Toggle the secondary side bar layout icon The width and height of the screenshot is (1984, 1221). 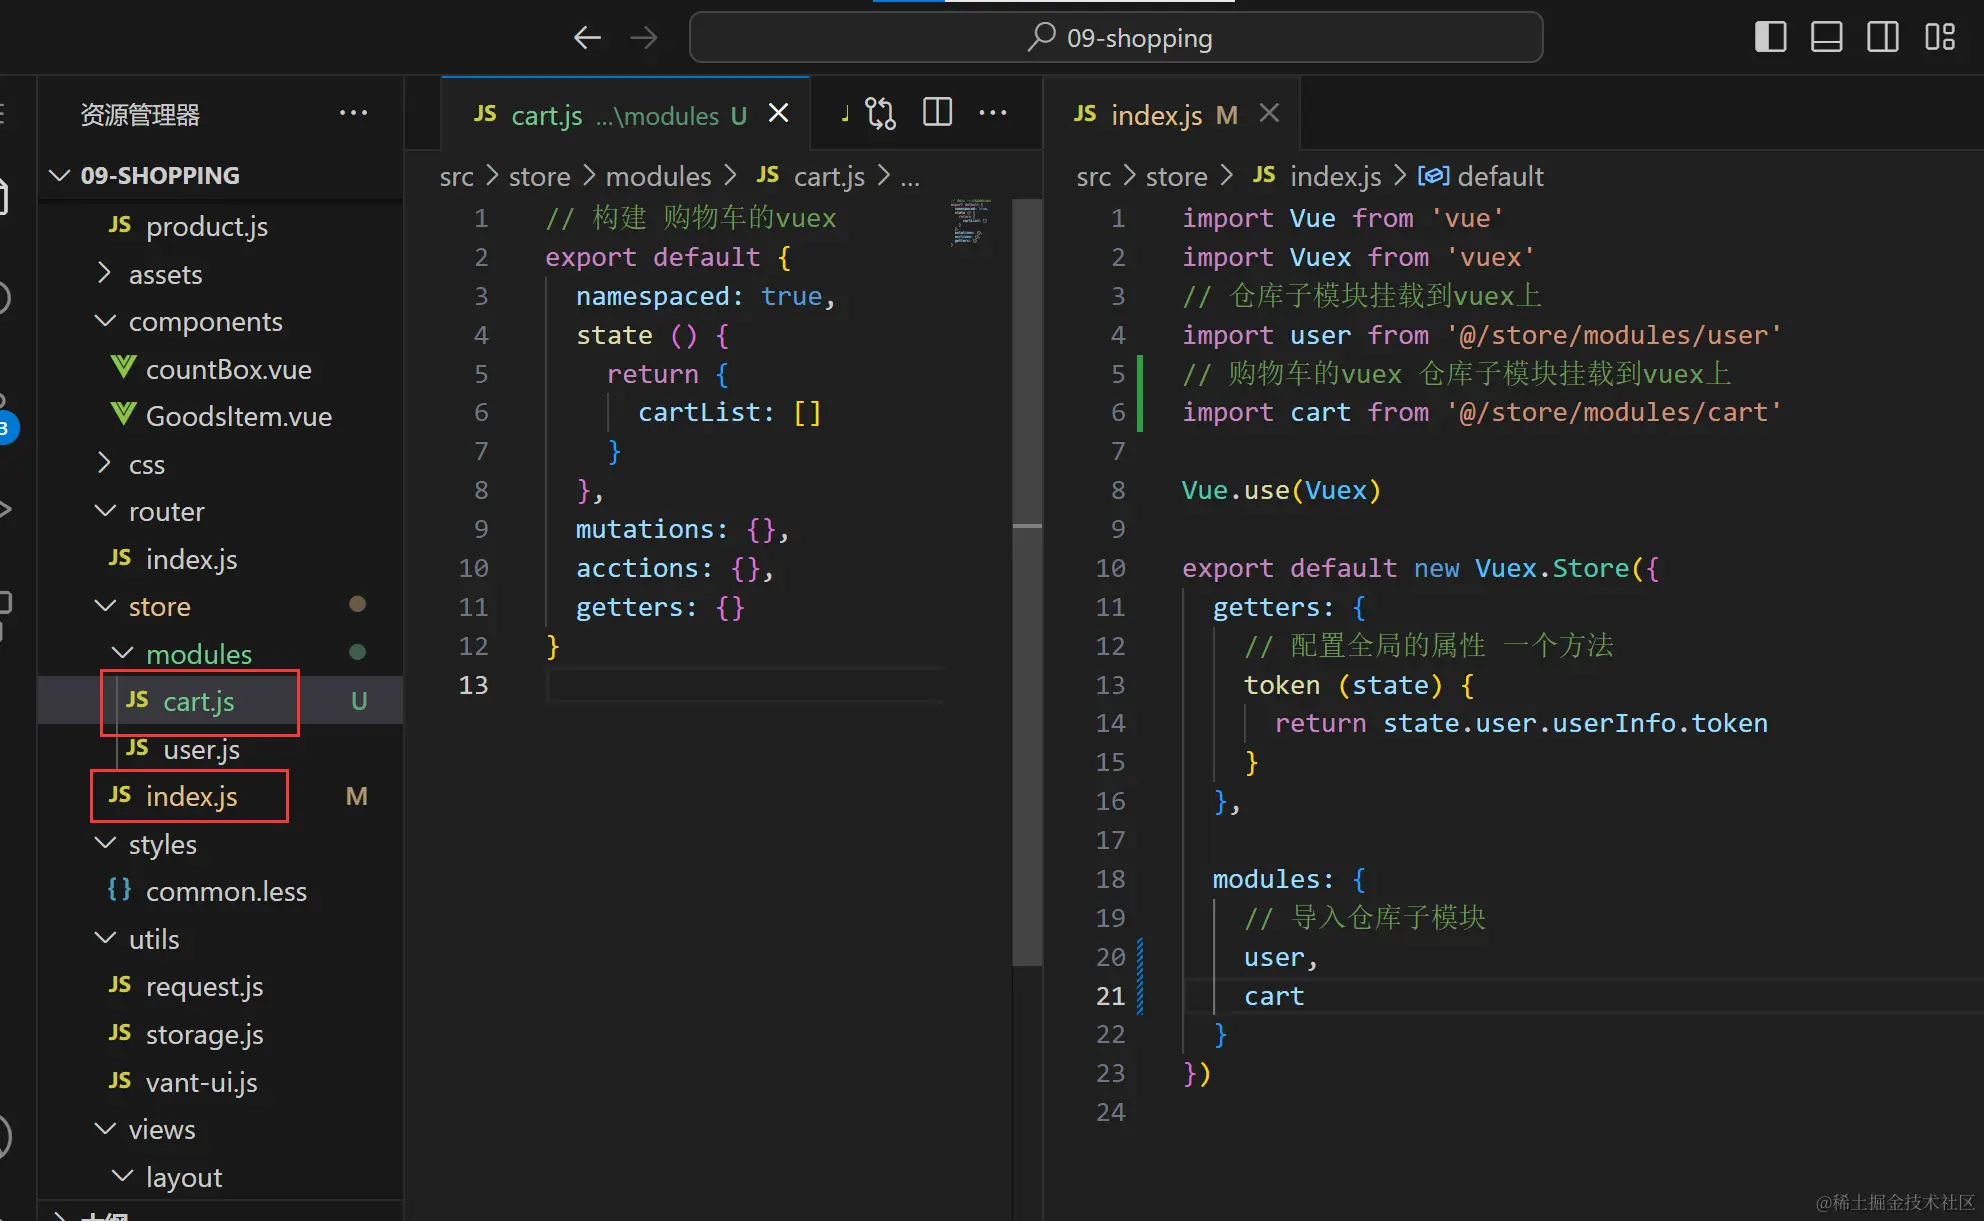point(1882,37)
